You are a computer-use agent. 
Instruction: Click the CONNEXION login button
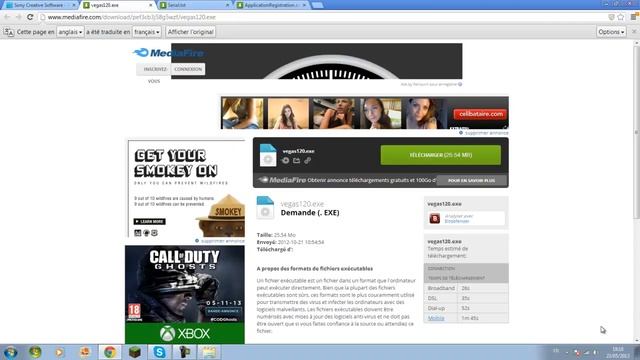[x=188, y=69]
